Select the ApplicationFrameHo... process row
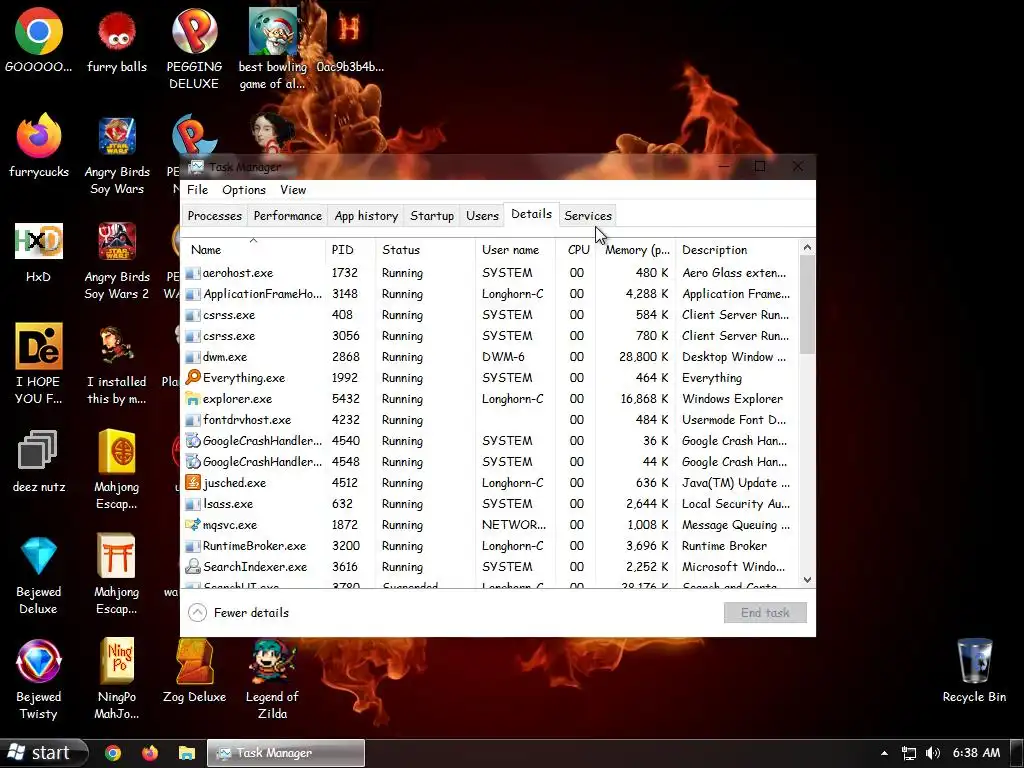The width and height of the screenshot is (1024, 768). (490, 294)
